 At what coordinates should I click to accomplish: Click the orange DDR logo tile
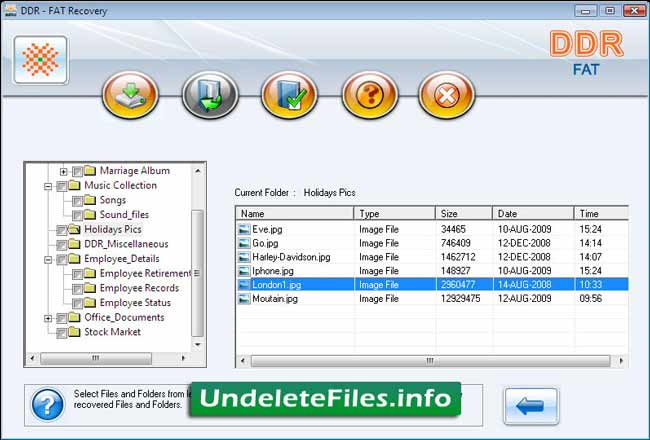point(41,60)
